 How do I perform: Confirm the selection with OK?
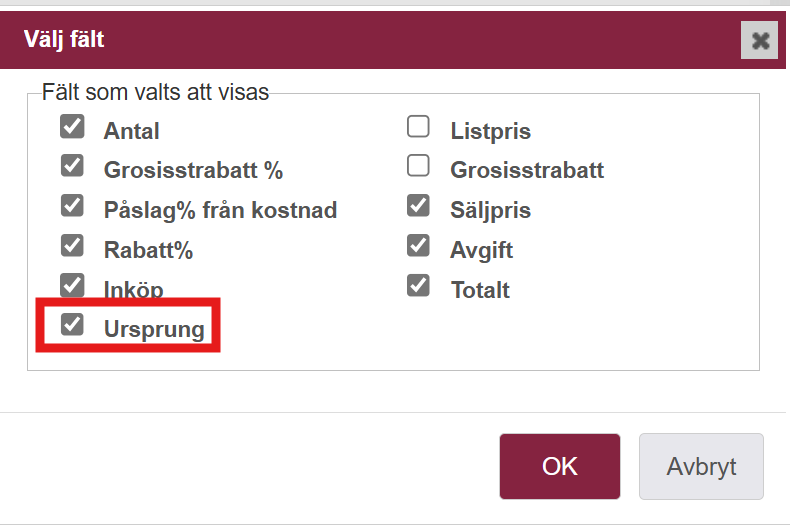[x=560, y=467]
